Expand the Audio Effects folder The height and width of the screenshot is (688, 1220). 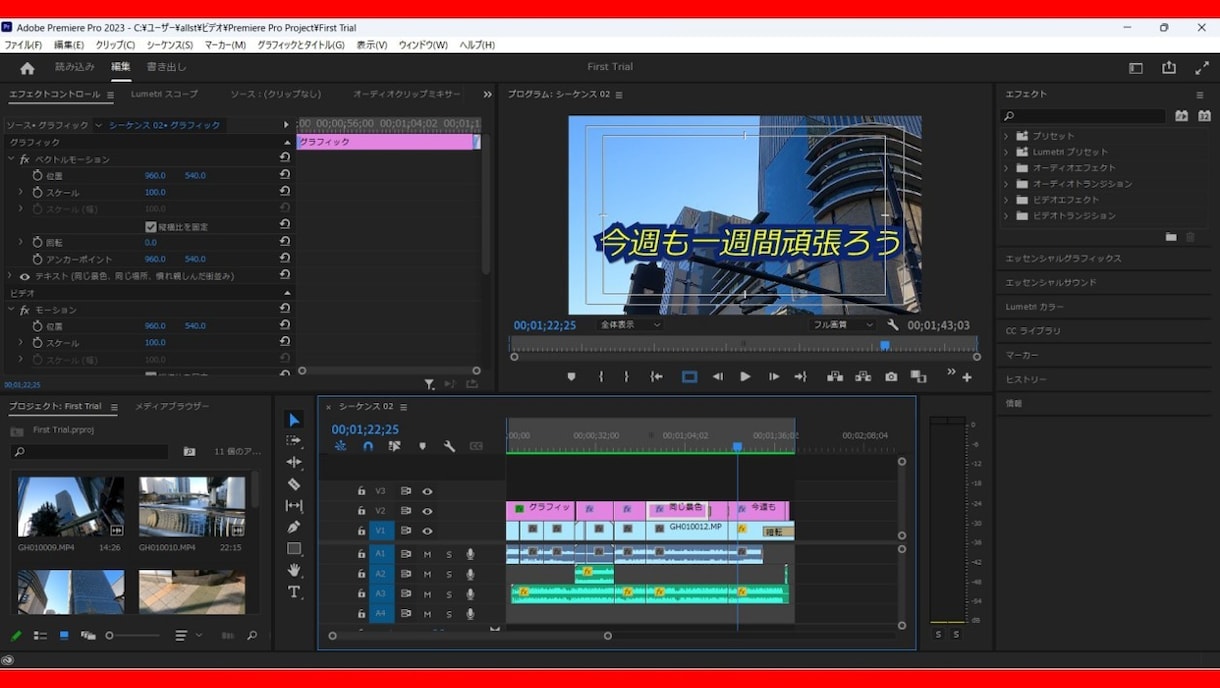coord(1006,168)
